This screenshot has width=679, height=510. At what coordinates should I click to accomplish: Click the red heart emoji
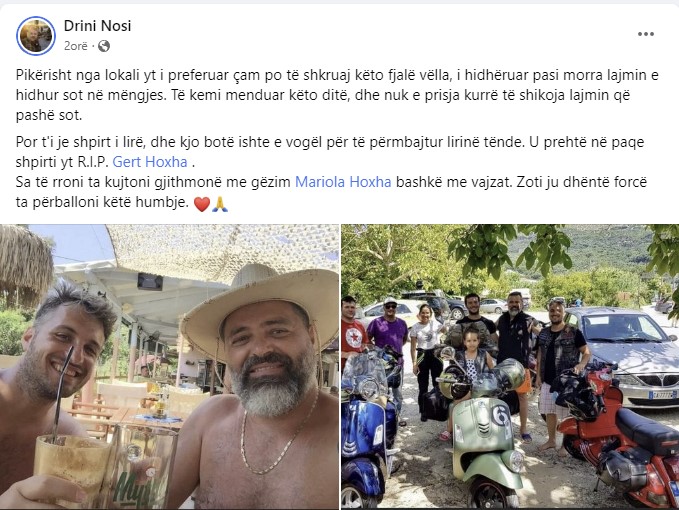tap(202, 203)
